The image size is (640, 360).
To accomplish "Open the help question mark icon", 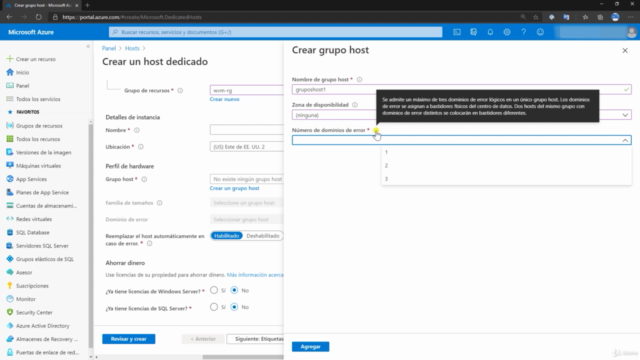I will (x=523, y=32).
